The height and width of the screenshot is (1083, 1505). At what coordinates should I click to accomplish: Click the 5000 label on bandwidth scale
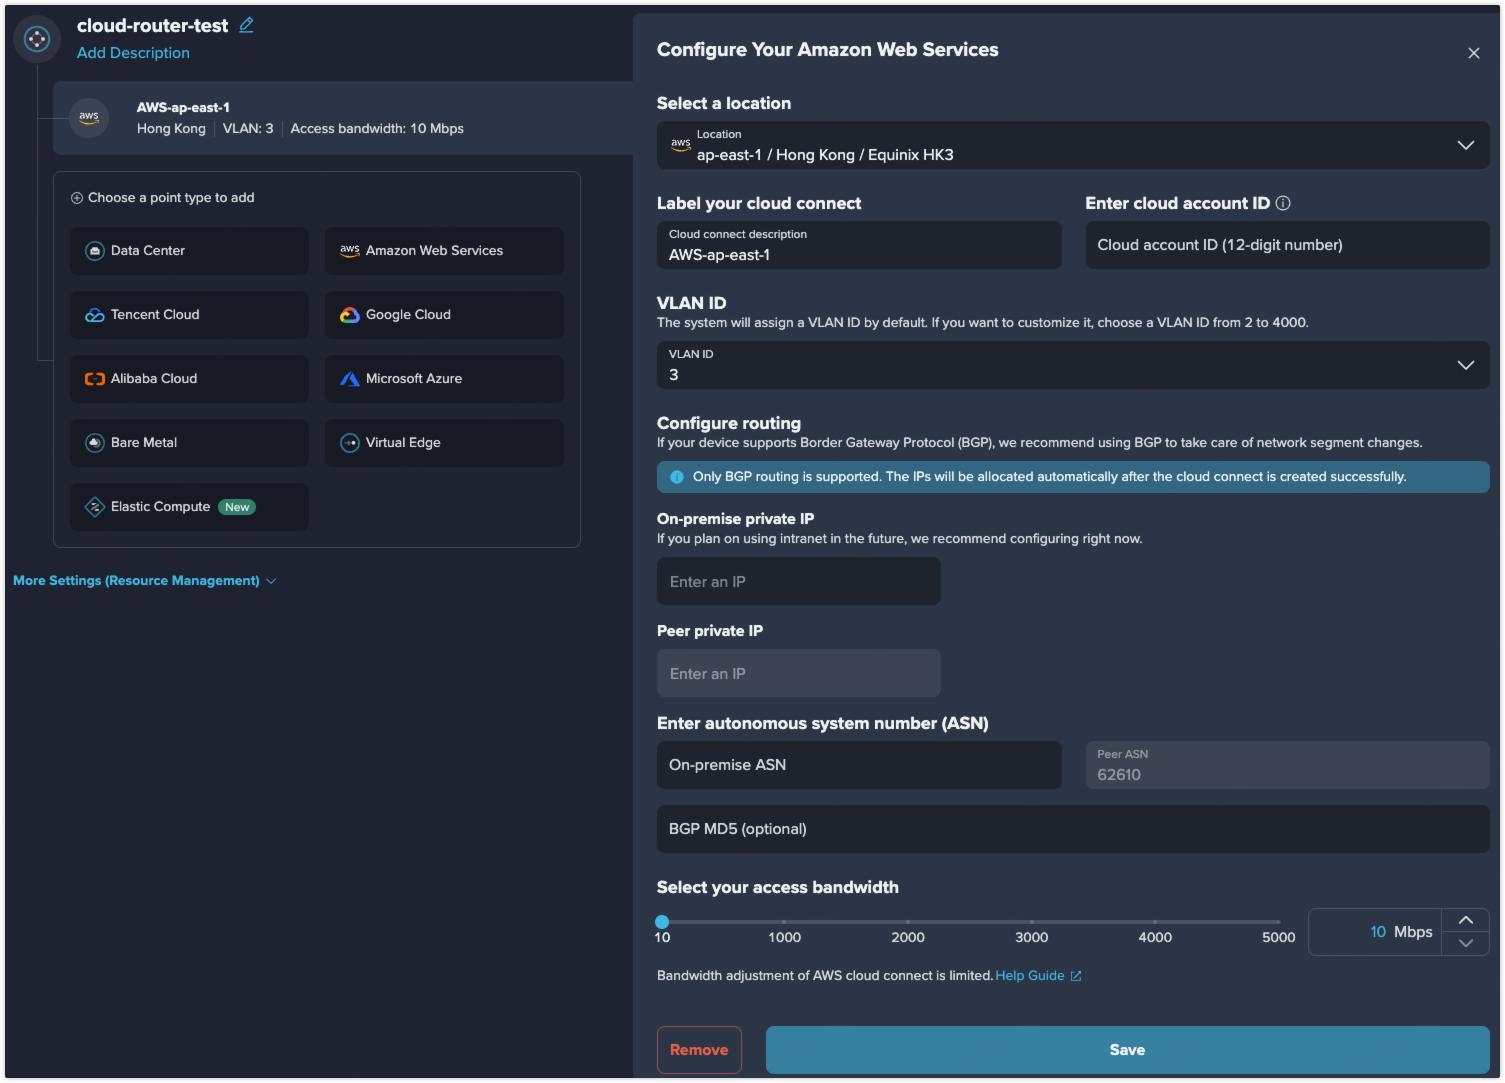[1278, 938]
